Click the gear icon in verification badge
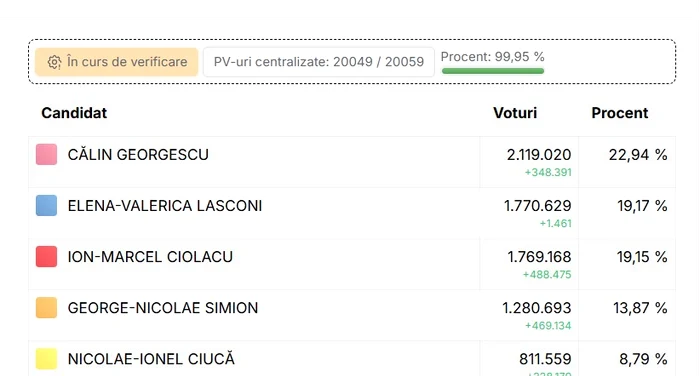This screenshot has height=376, width=700. [x=54, y=62]
